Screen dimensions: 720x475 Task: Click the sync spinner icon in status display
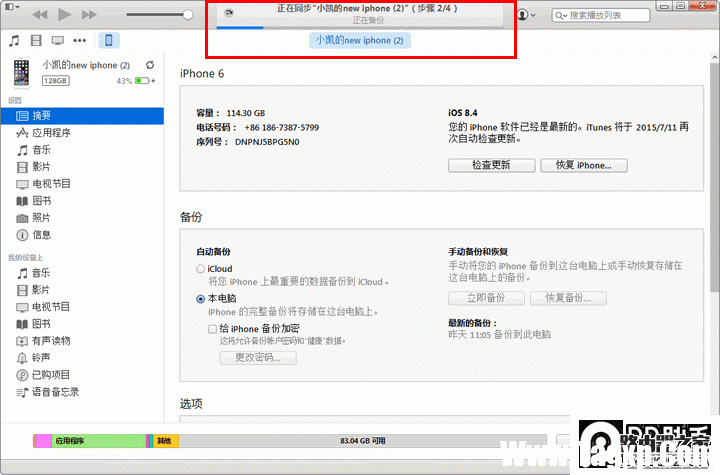[228, 13]
